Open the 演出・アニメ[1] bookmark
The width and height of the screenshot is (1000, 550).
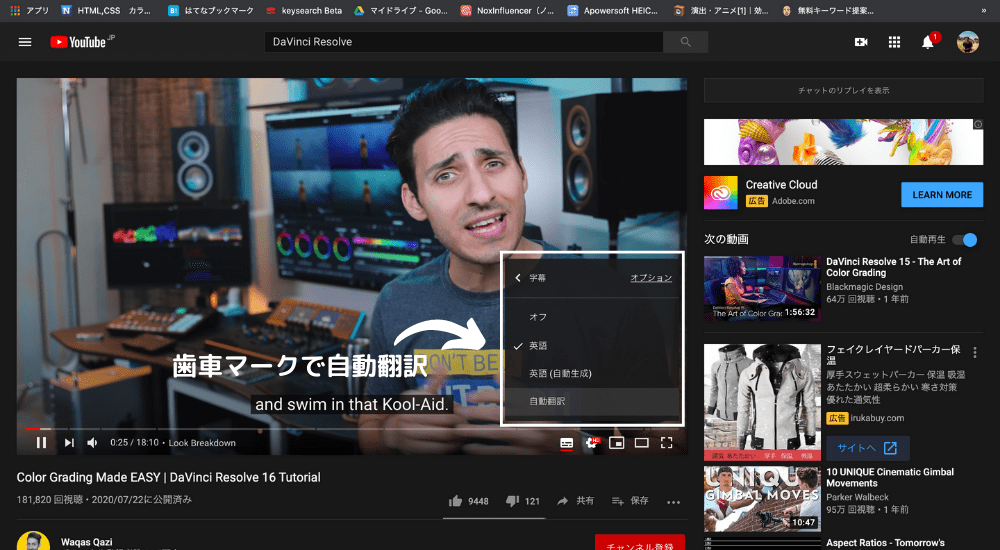pyautogui.click(x=721, y=10)
